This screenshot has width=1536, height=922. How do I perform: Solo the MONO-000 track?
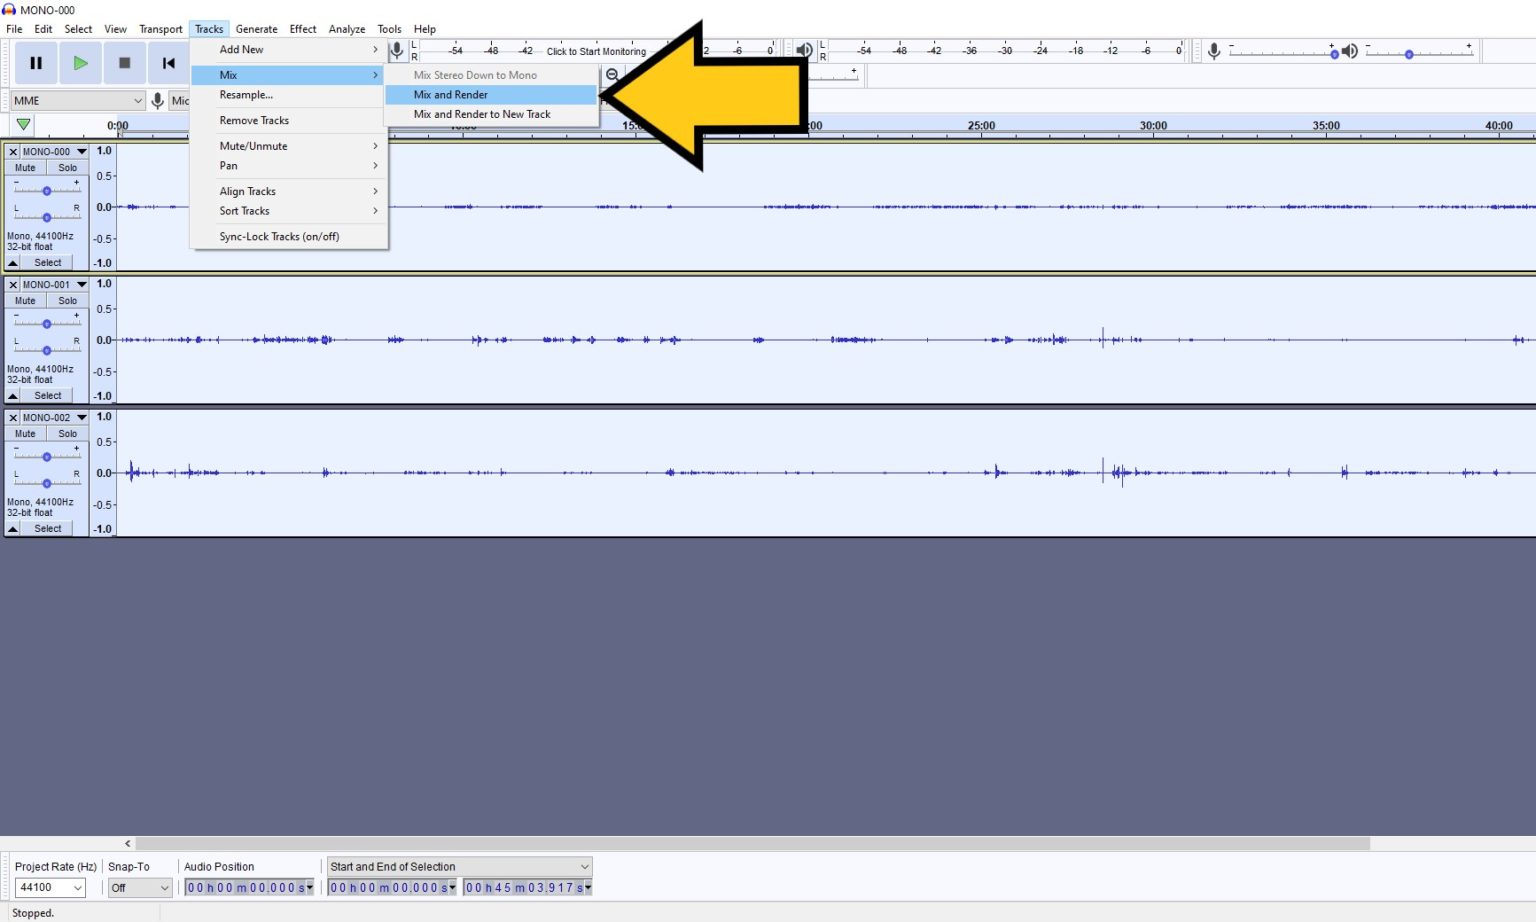66,167
